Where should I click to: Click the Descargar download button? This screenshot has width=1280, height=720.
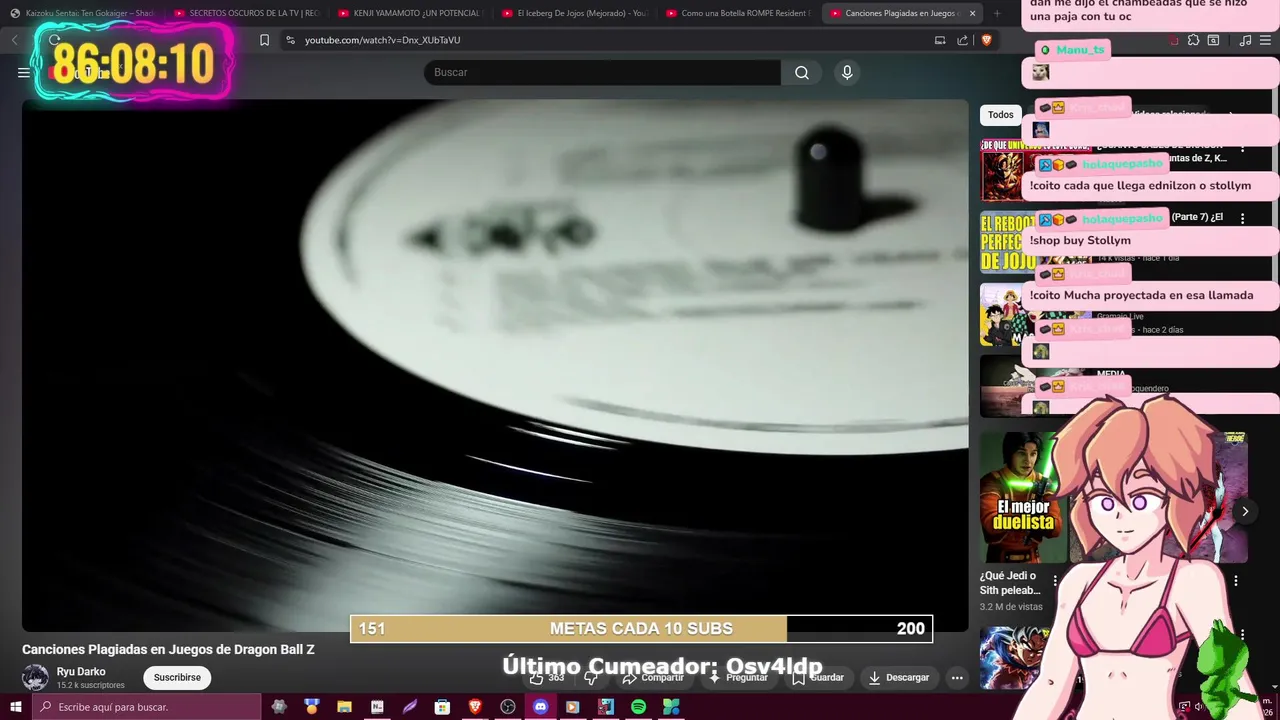click(898, 677)
